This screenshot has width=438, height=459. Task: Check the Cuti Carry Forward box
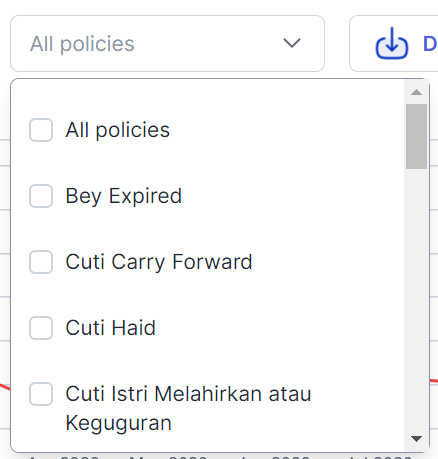point(41,262)
